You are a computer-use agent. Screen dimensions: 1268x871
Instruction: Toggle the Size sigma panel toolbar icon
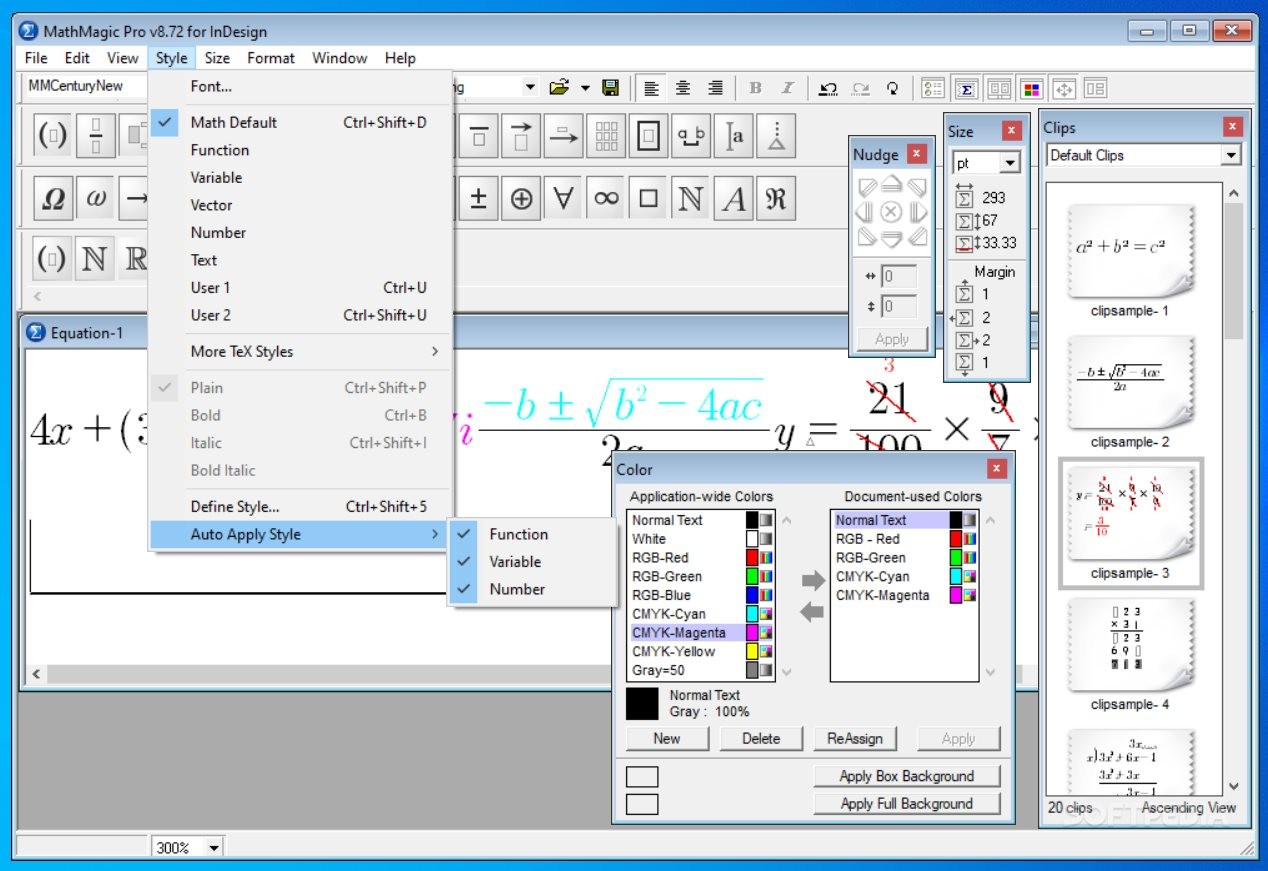coord(966,88)
